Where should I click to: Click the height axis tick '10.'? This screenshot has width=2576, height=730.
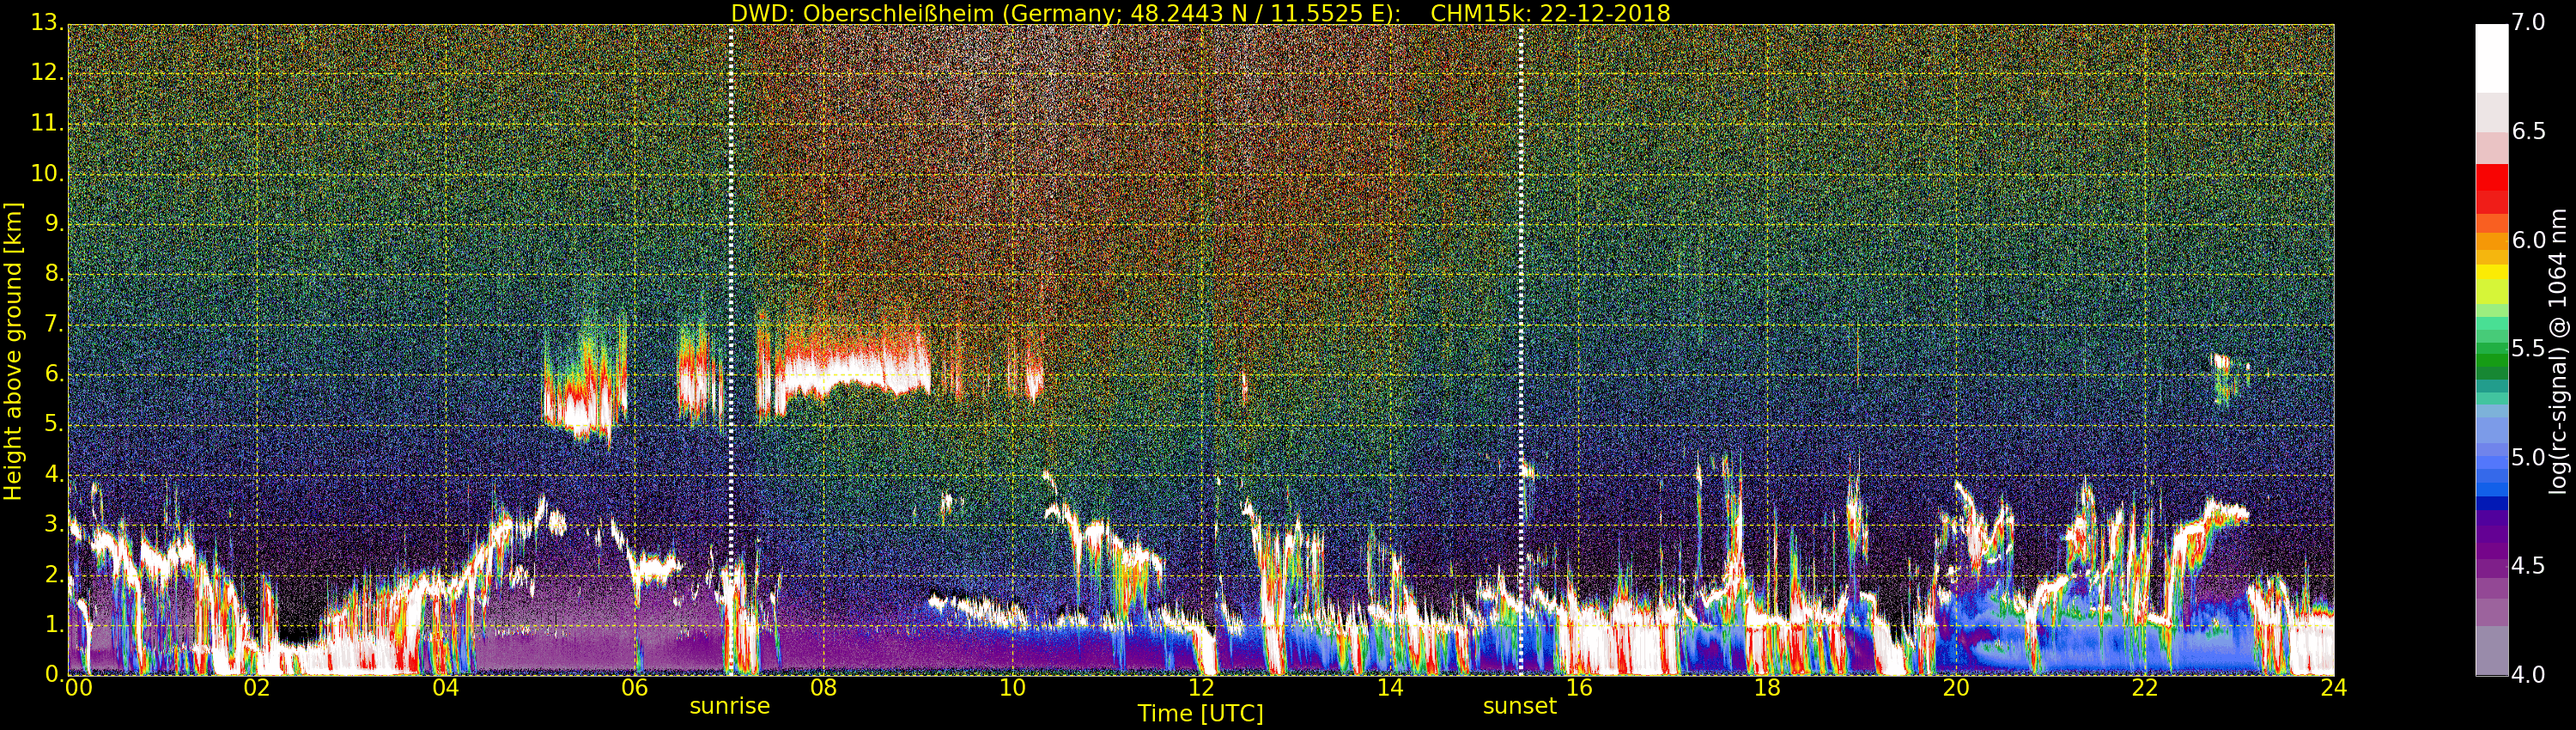[x=47, y=173]
